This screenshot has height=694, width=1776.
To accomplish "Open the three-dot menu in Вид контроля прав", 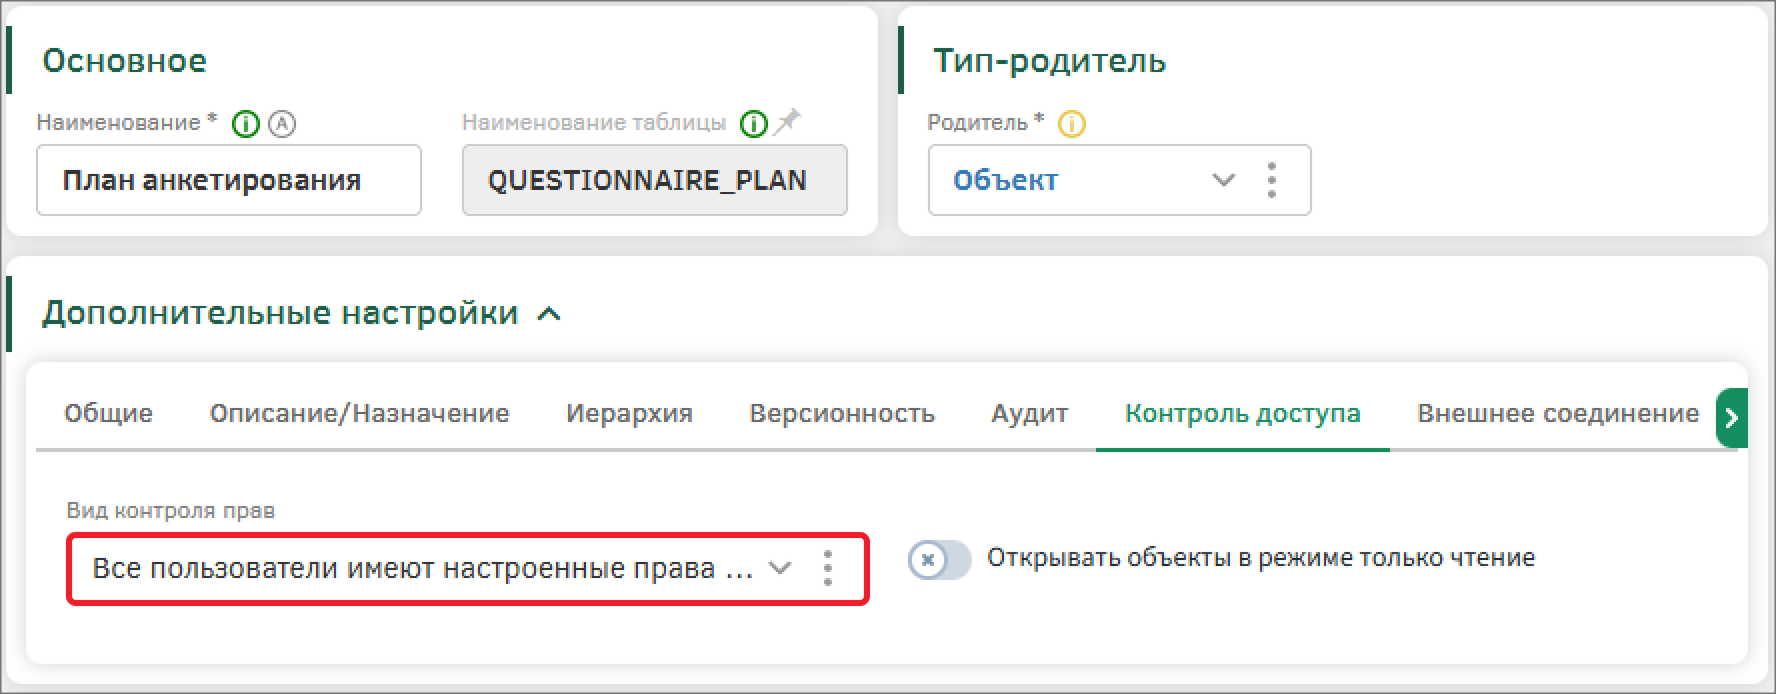I will point(827,568).
